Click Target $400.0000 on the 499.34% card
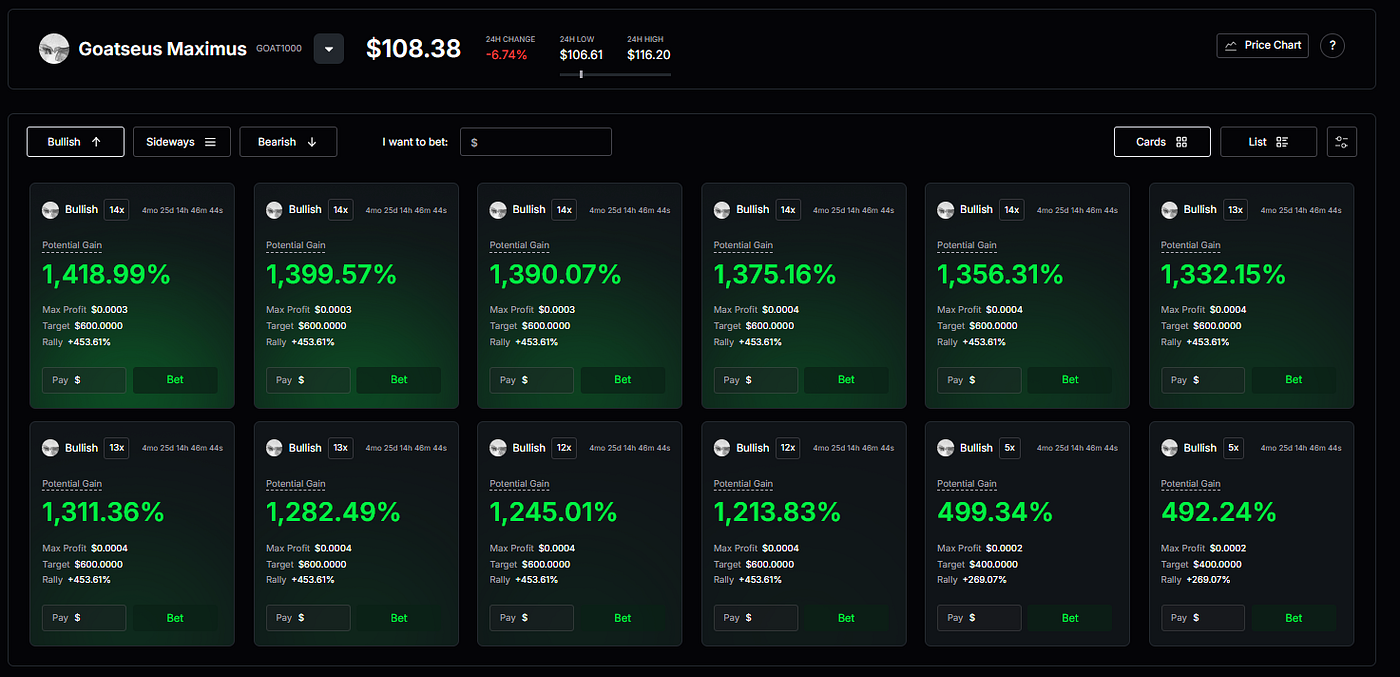Viewport: 1400px width, 677px height. pos(977,564)
